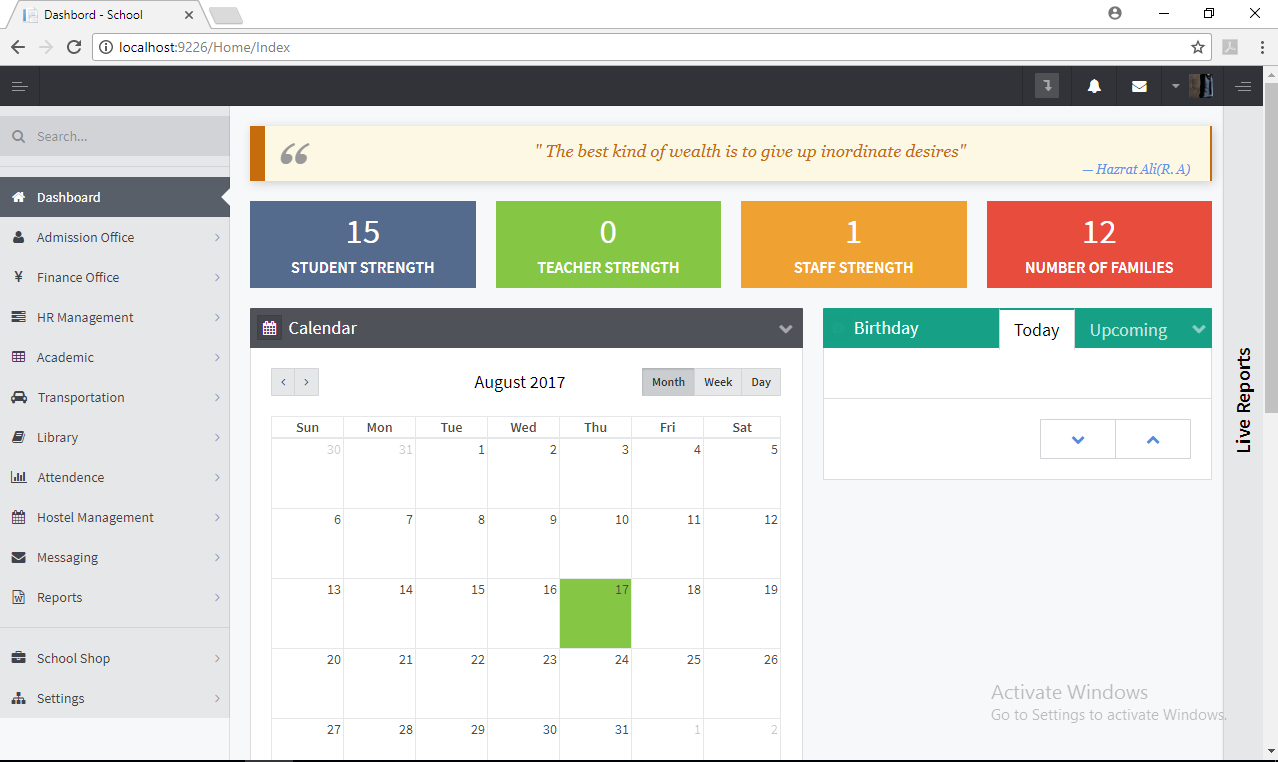
Task: Click the Library book icon
Action: pyautogui.click(x=18, y=437)
